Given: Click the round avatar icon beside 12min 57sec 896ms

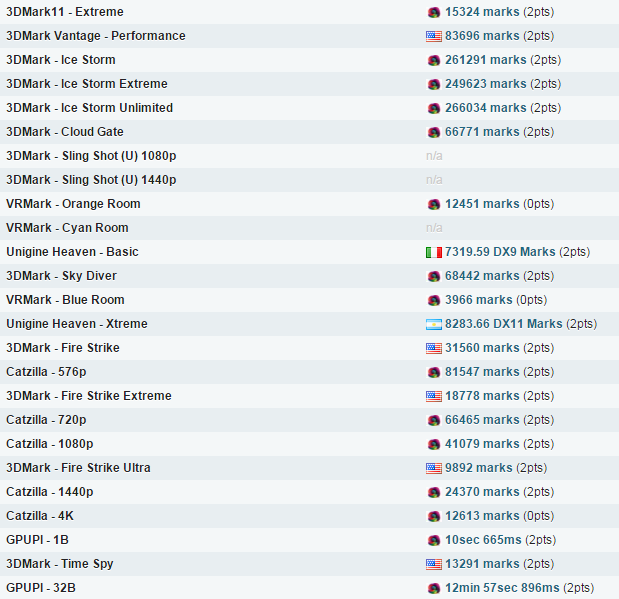Looking at the screenshot, I should click(434, 588).
